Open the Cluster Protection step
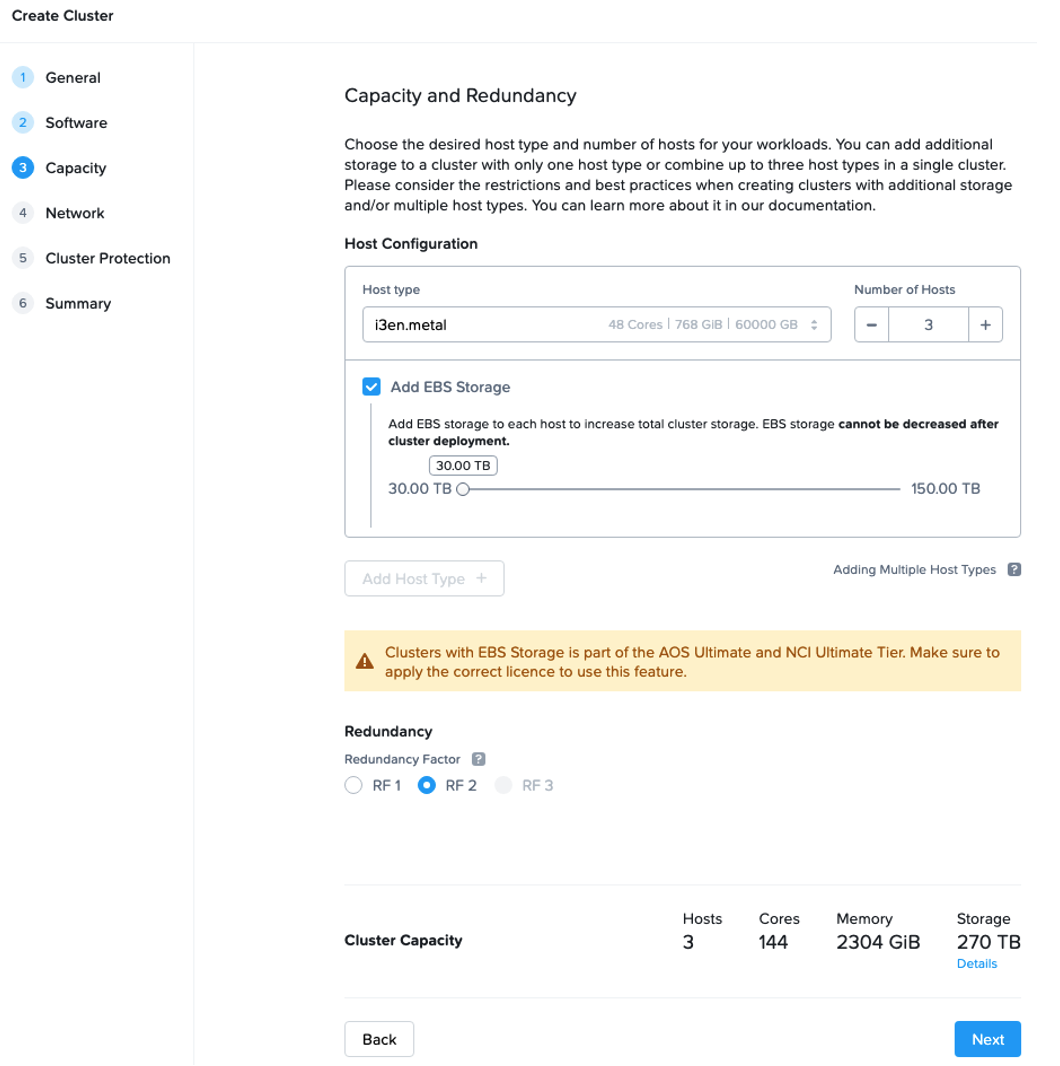 (x=107, y=258)
